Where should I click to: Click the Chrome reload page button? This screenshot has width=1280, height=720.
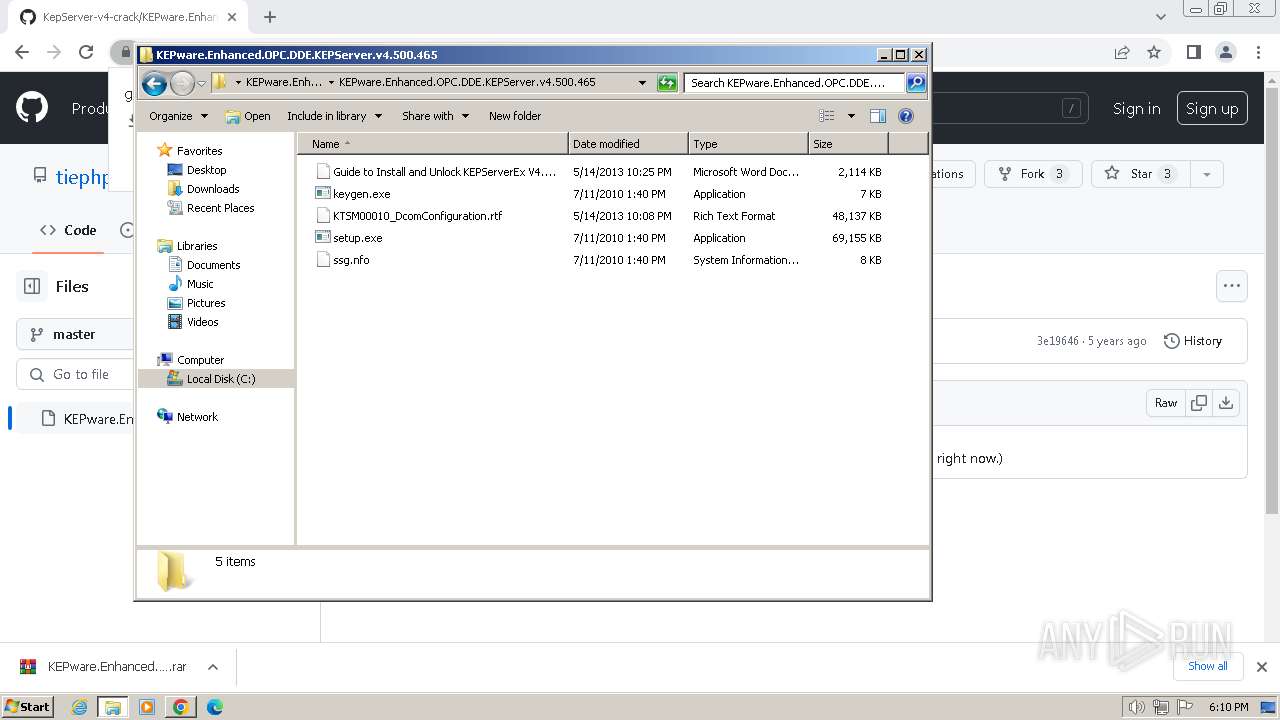tap(86, 52)
